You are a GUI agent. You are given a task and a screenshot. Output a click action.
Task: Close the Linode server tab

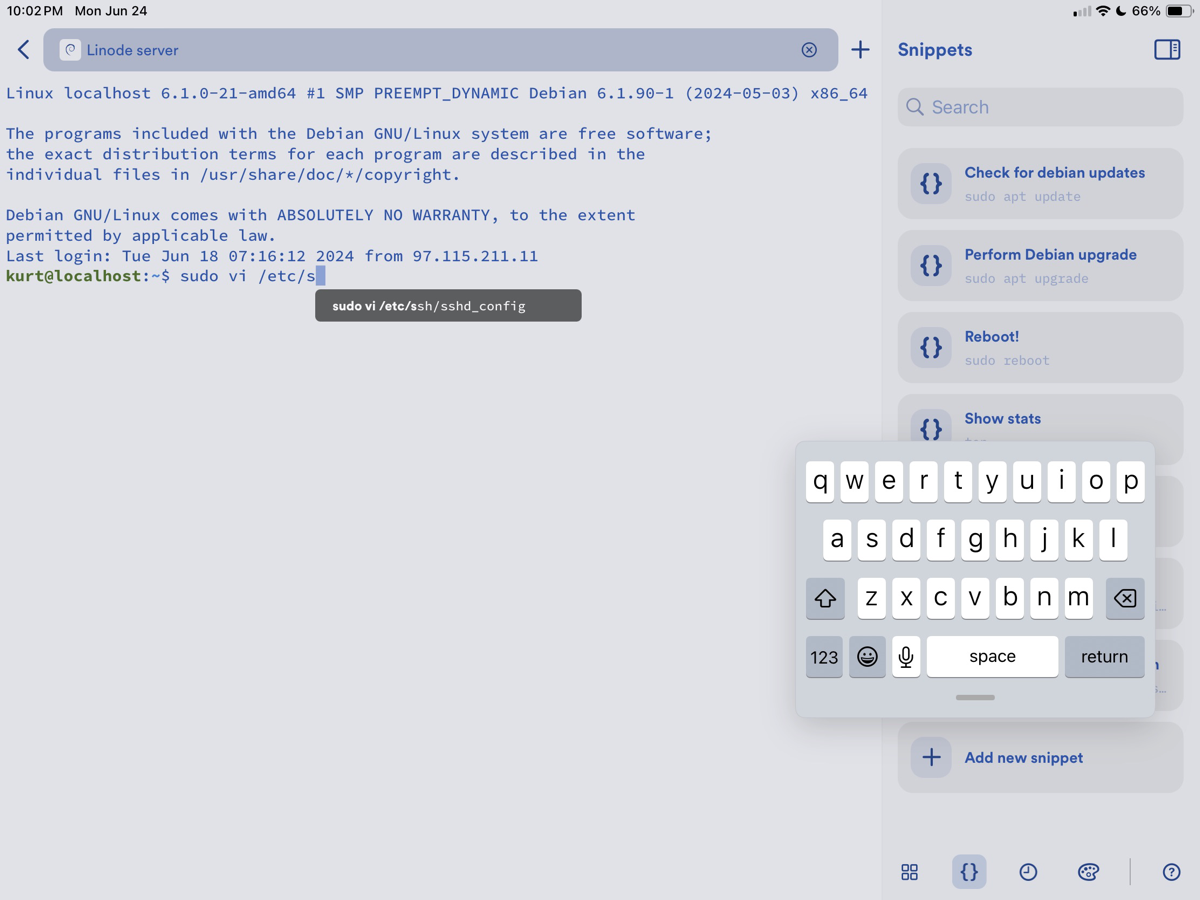click(x=809, y=50)
